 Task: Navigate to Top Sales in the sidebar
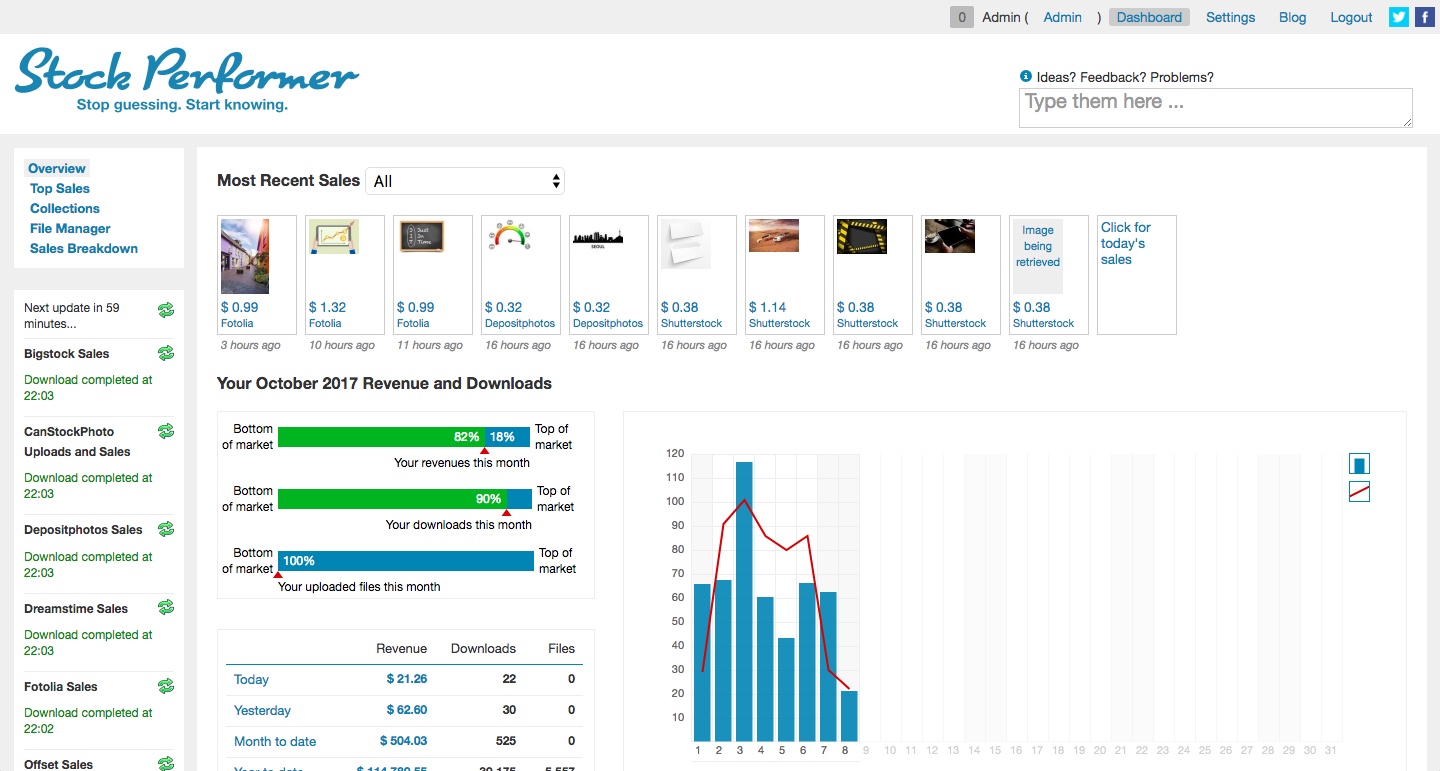tap(59, 188)
